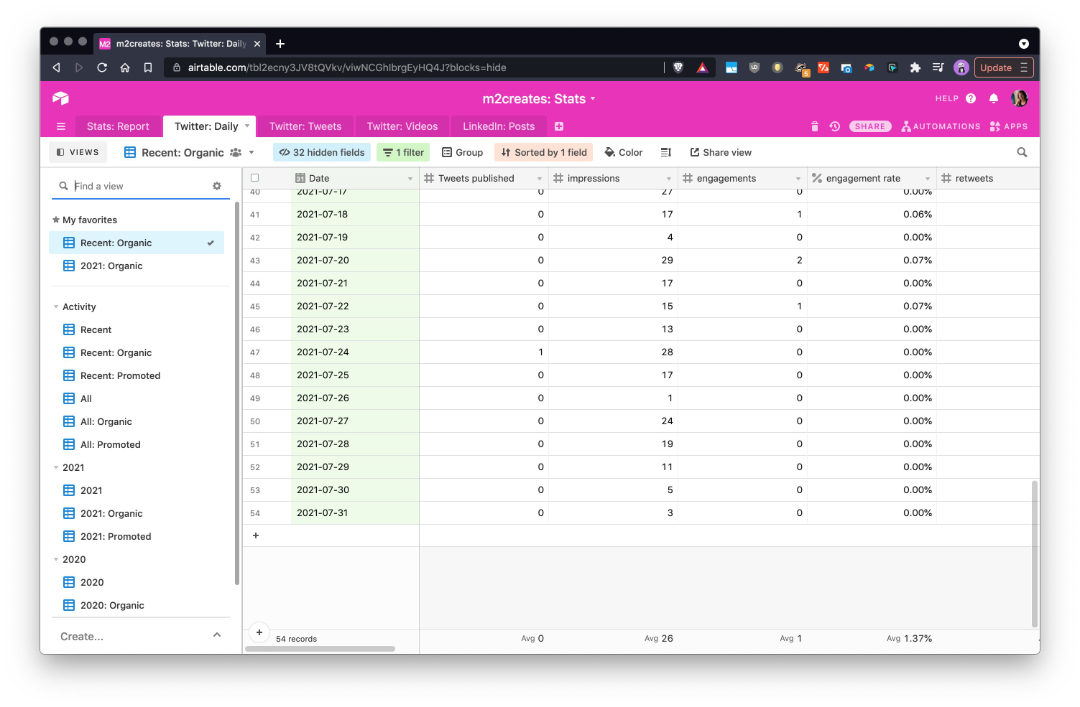1080x707 pixels.
Task: Switch to the Stats: Report tab
Action: (117, 126)
